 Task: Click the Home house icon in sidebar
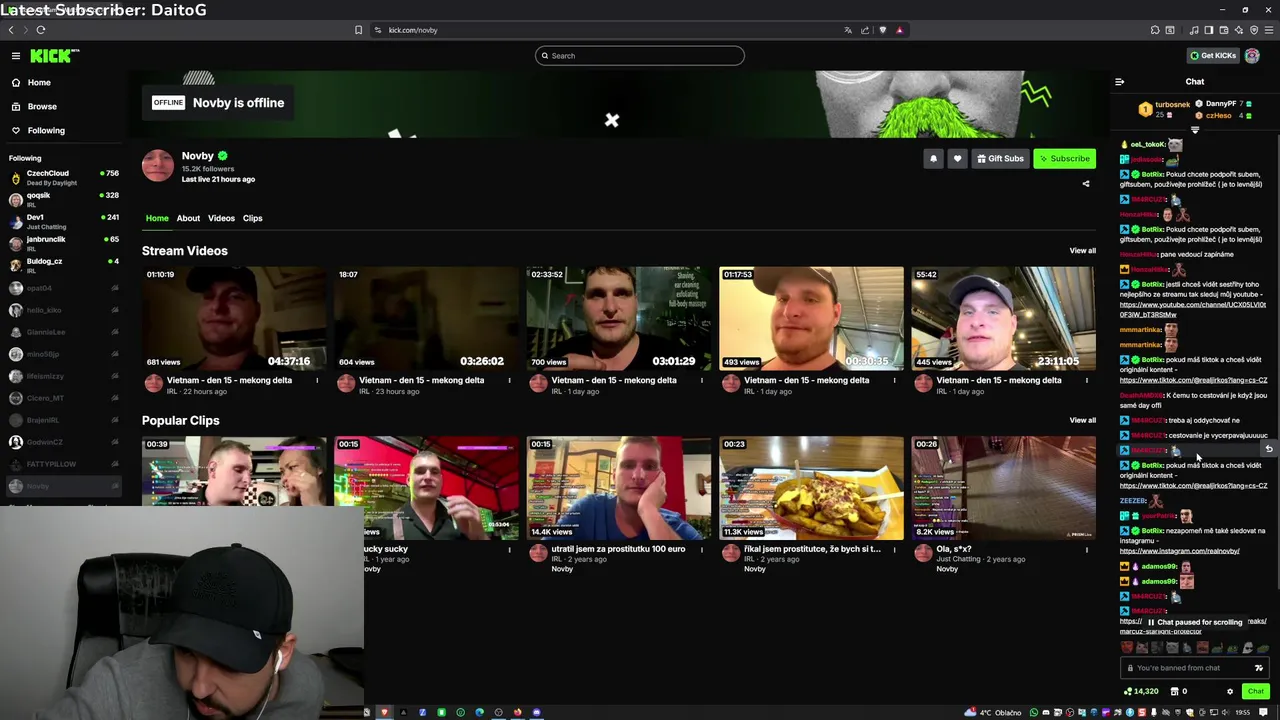(16, 82)
